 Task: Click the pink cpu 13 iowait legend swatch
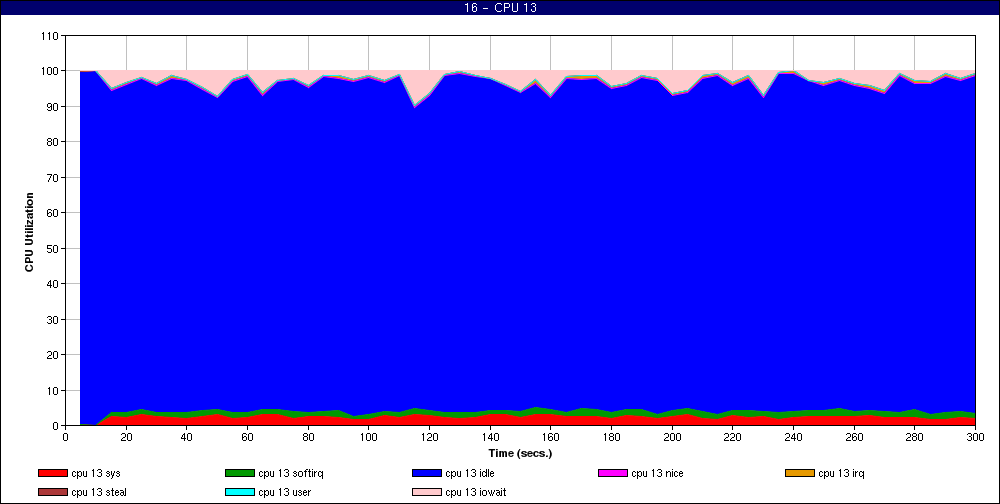point(427,493)
